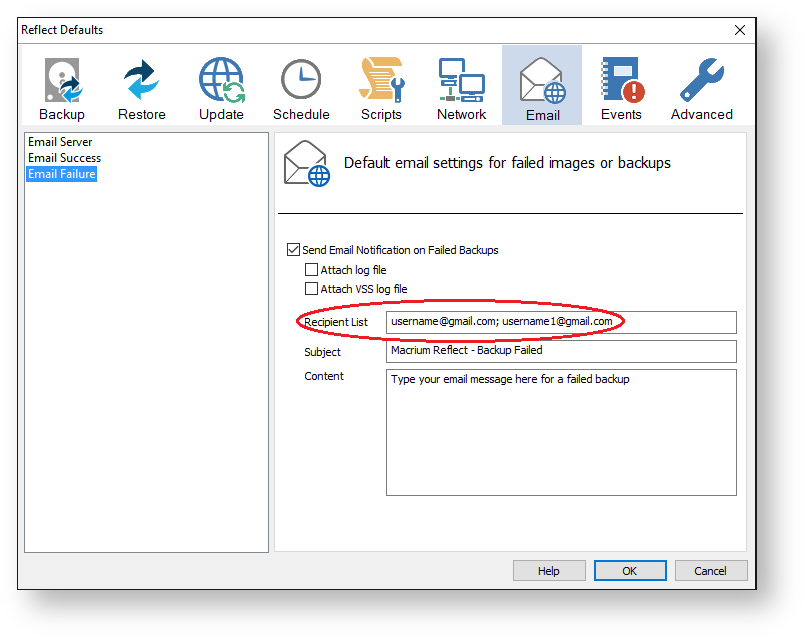Uncheck Send Email Notification on Failed Backups
This screenshot has height=638, width=805.
coord(293,250)
